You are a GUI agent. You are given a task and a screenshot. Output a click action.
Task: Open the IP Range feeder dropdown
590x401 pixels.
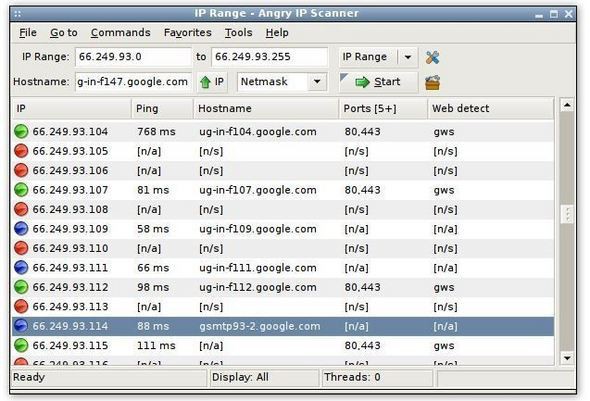tap(408, 57)
